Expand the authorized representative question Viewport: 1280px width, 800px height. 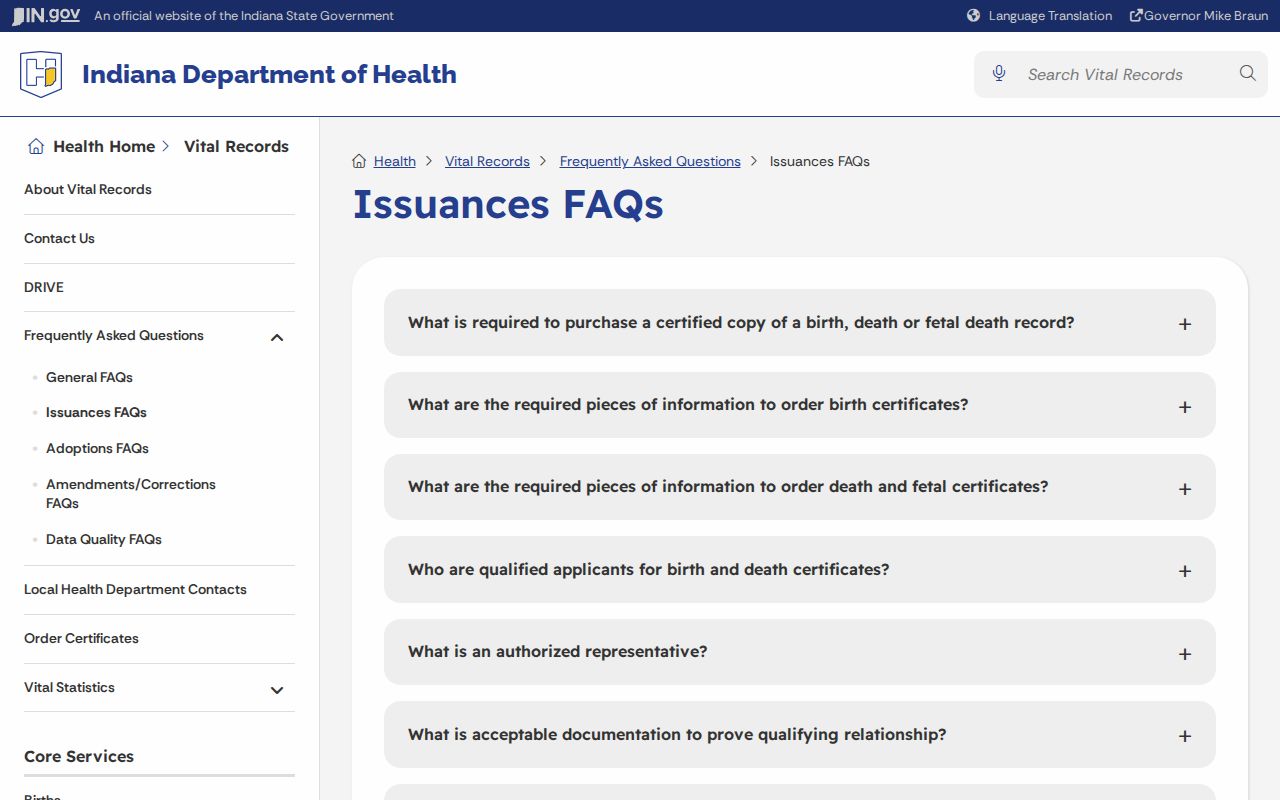(x=799, y=652)
